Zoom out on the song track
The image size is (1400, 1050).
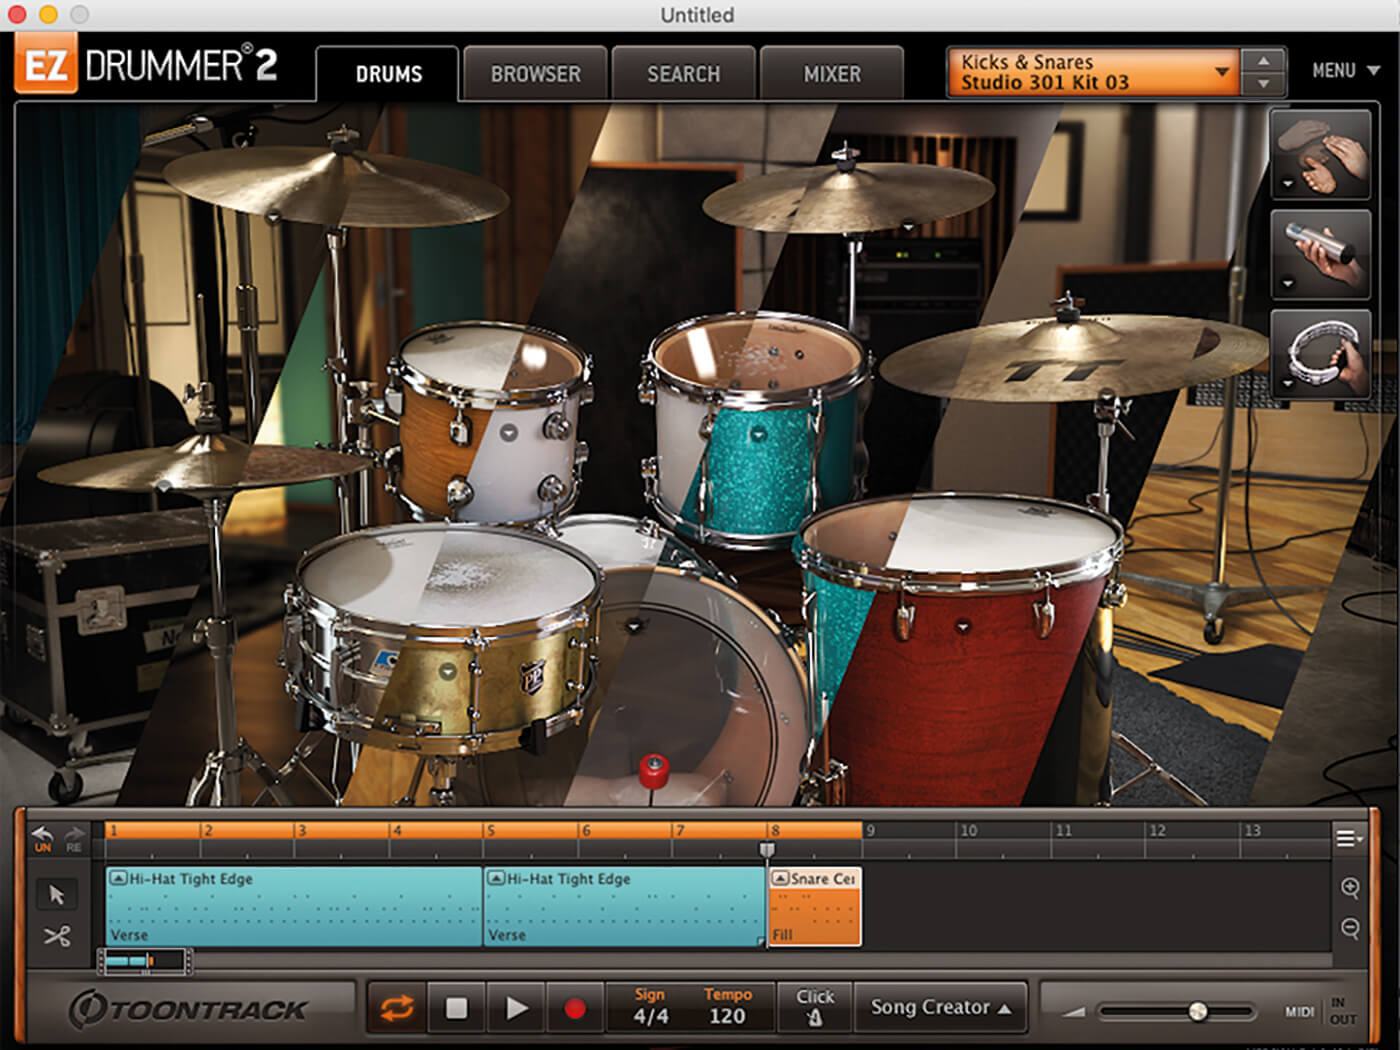(1350, 928)
